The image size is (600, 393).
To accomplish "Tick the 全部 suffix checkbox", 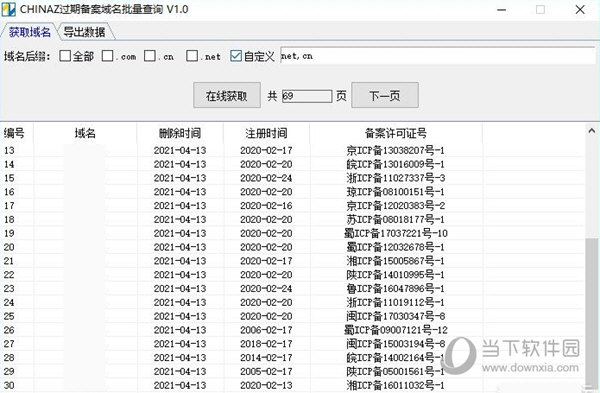I will pyautogui.click(x=65, y=56).
